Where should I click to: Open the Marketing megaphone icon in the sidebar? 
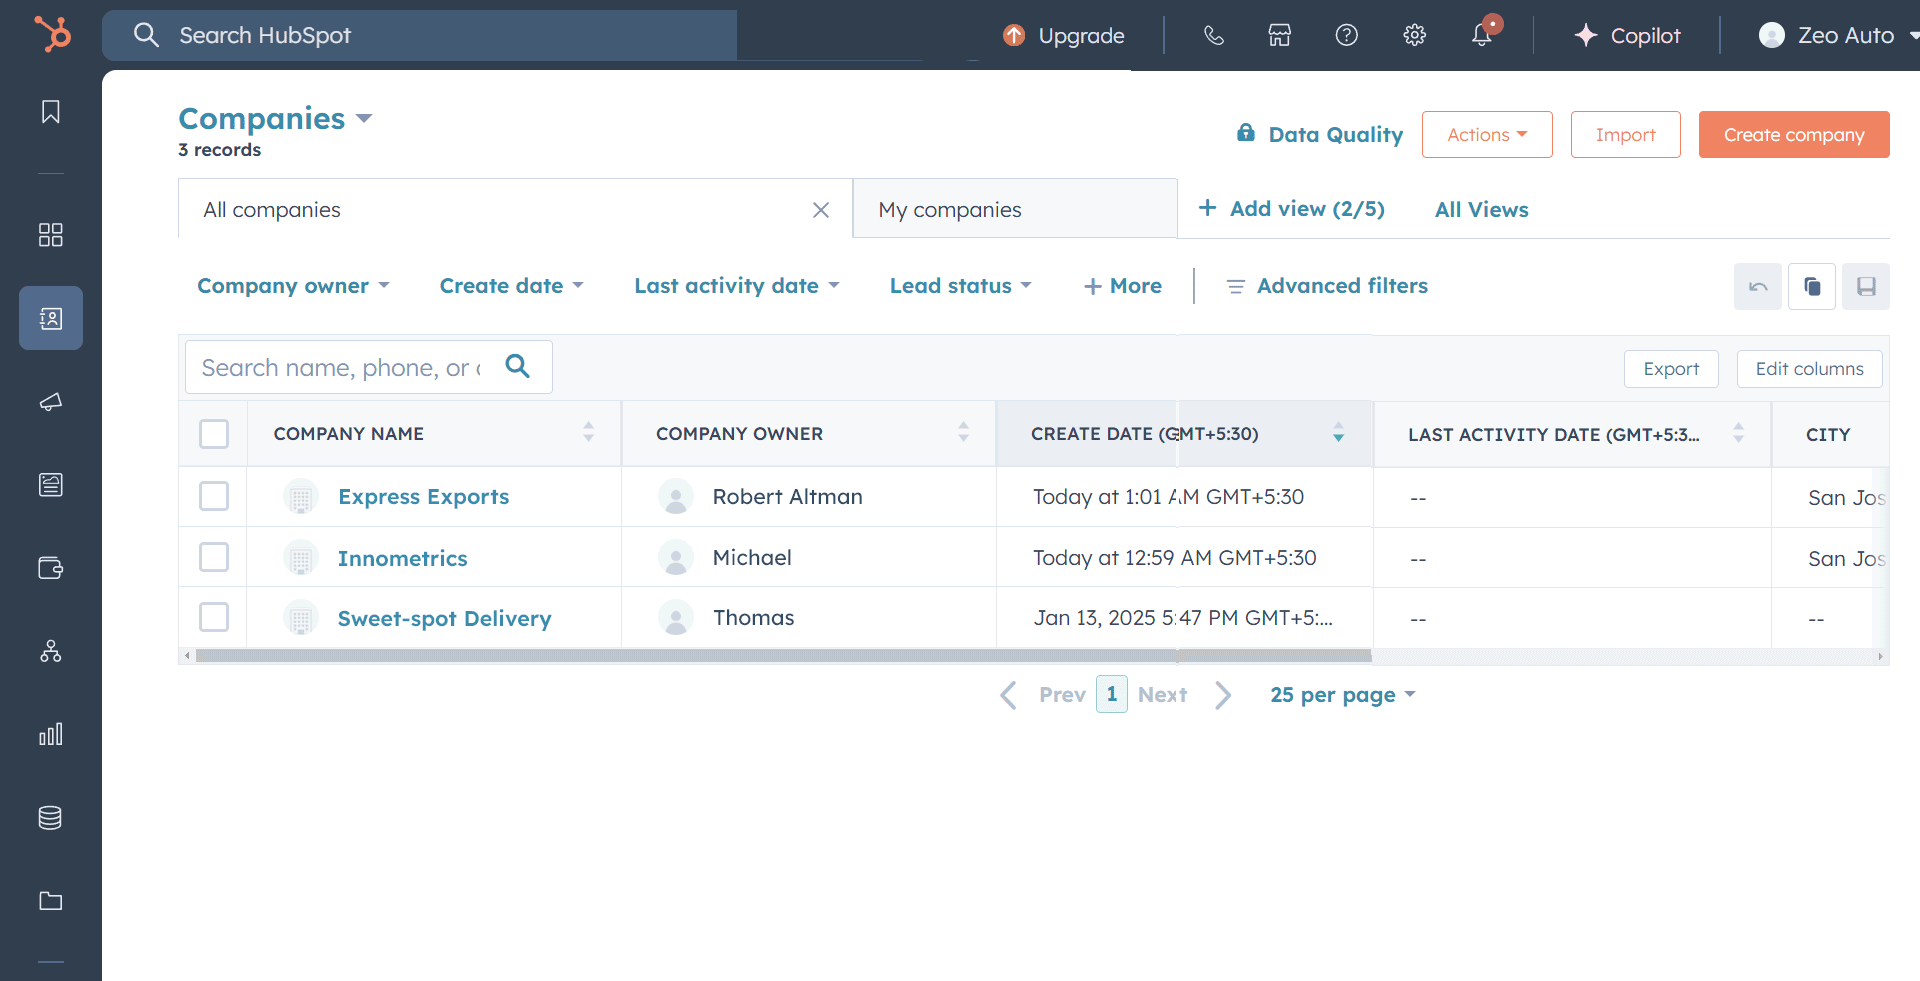tap(50, 402)
